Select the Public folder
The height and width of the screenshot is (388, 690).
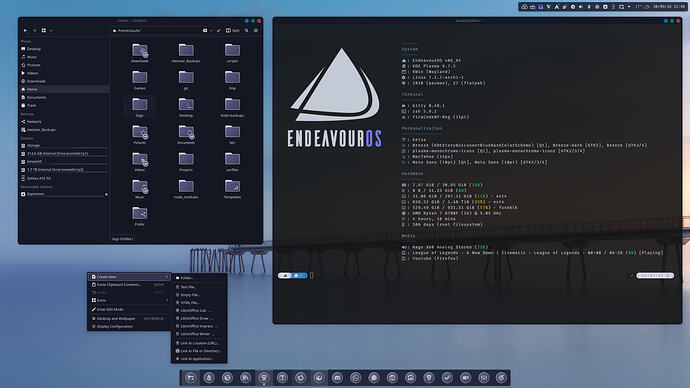(139, 216)
